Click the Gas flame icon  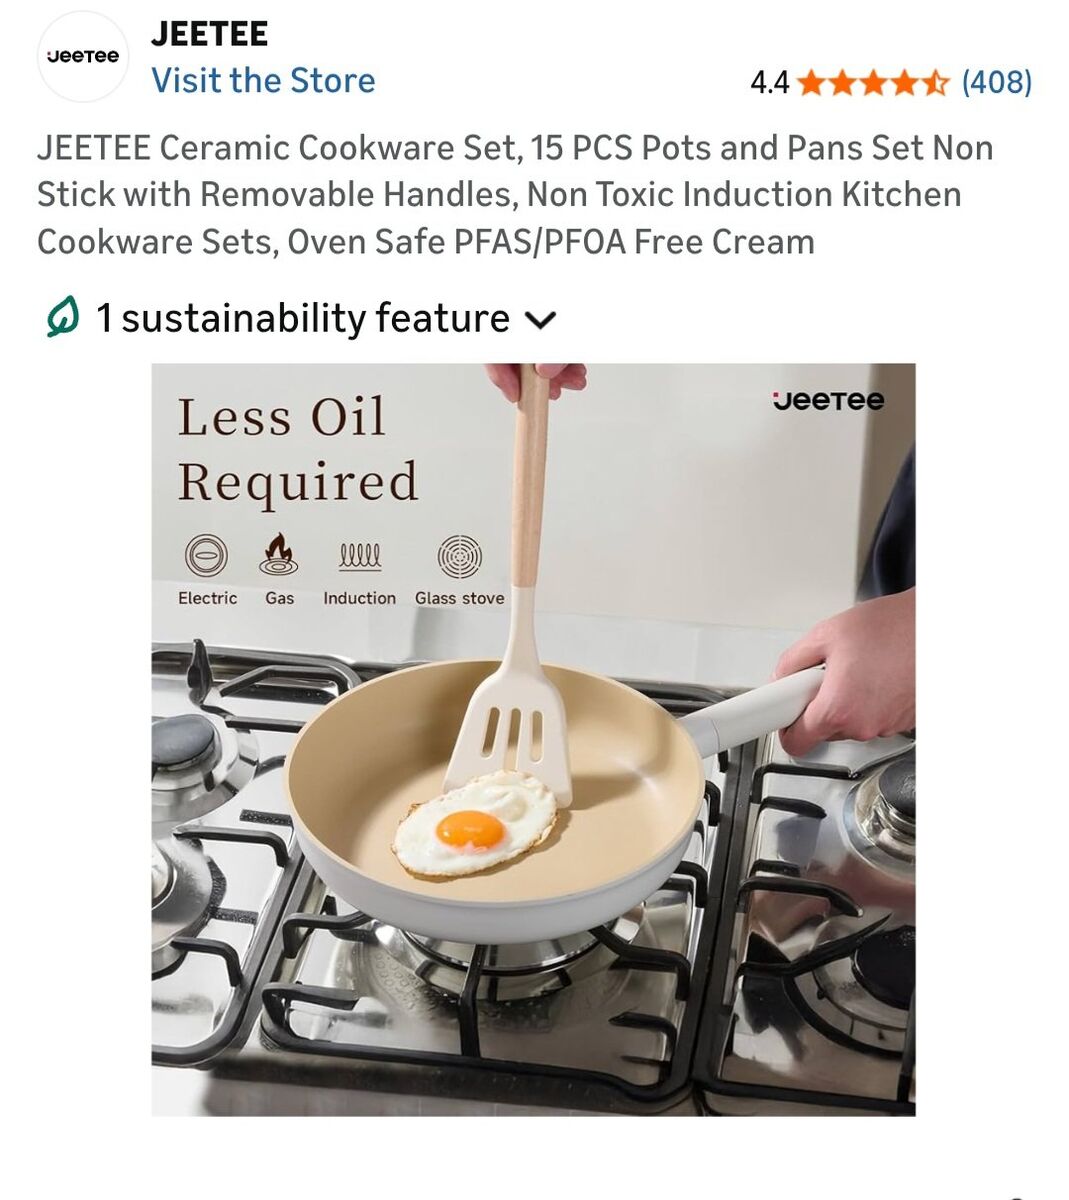[279, 554]
